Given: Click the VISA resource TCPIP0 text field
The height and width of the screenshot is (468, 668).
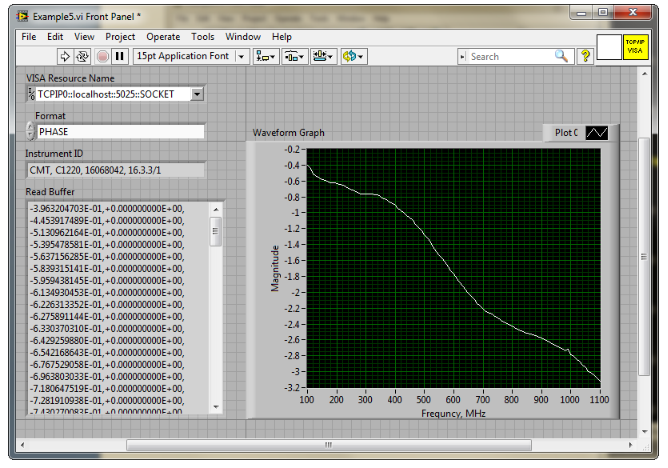Looking at the screenshot, I should [113, 94].
